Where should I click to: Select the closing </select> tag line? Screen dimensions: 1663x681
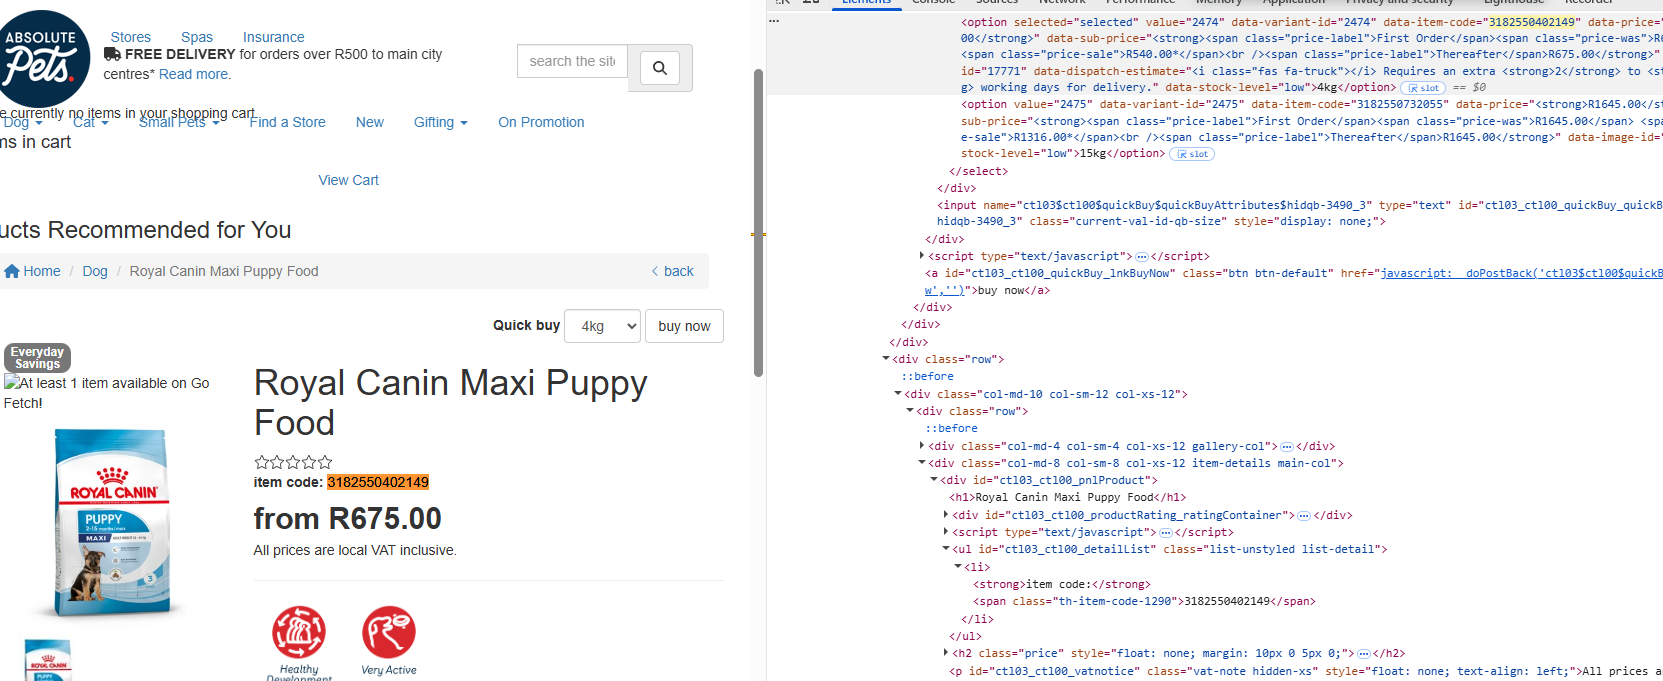point(978,171)
